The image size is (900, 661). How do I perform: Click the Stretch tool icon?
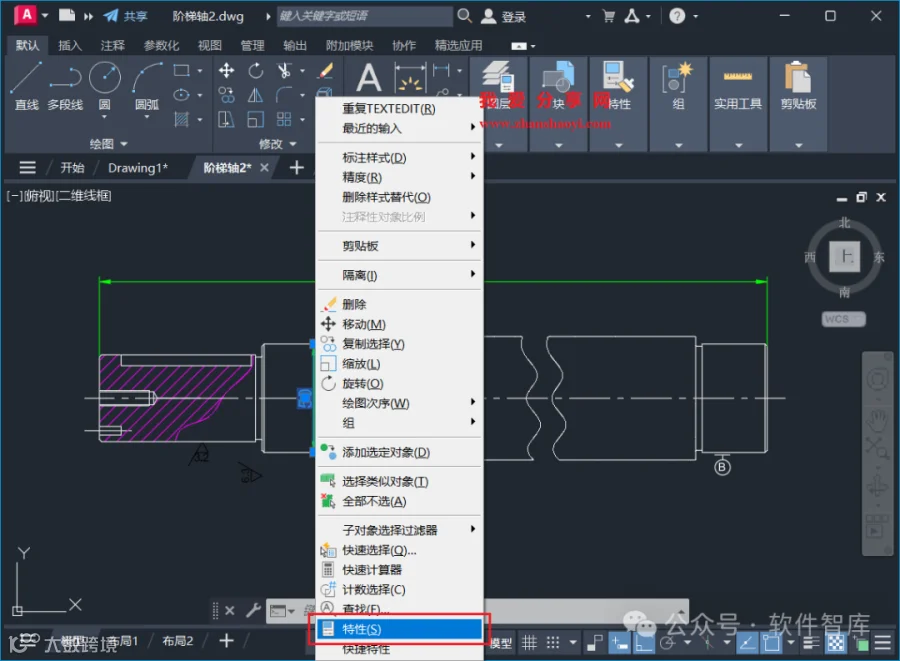[x=226, y=119]
